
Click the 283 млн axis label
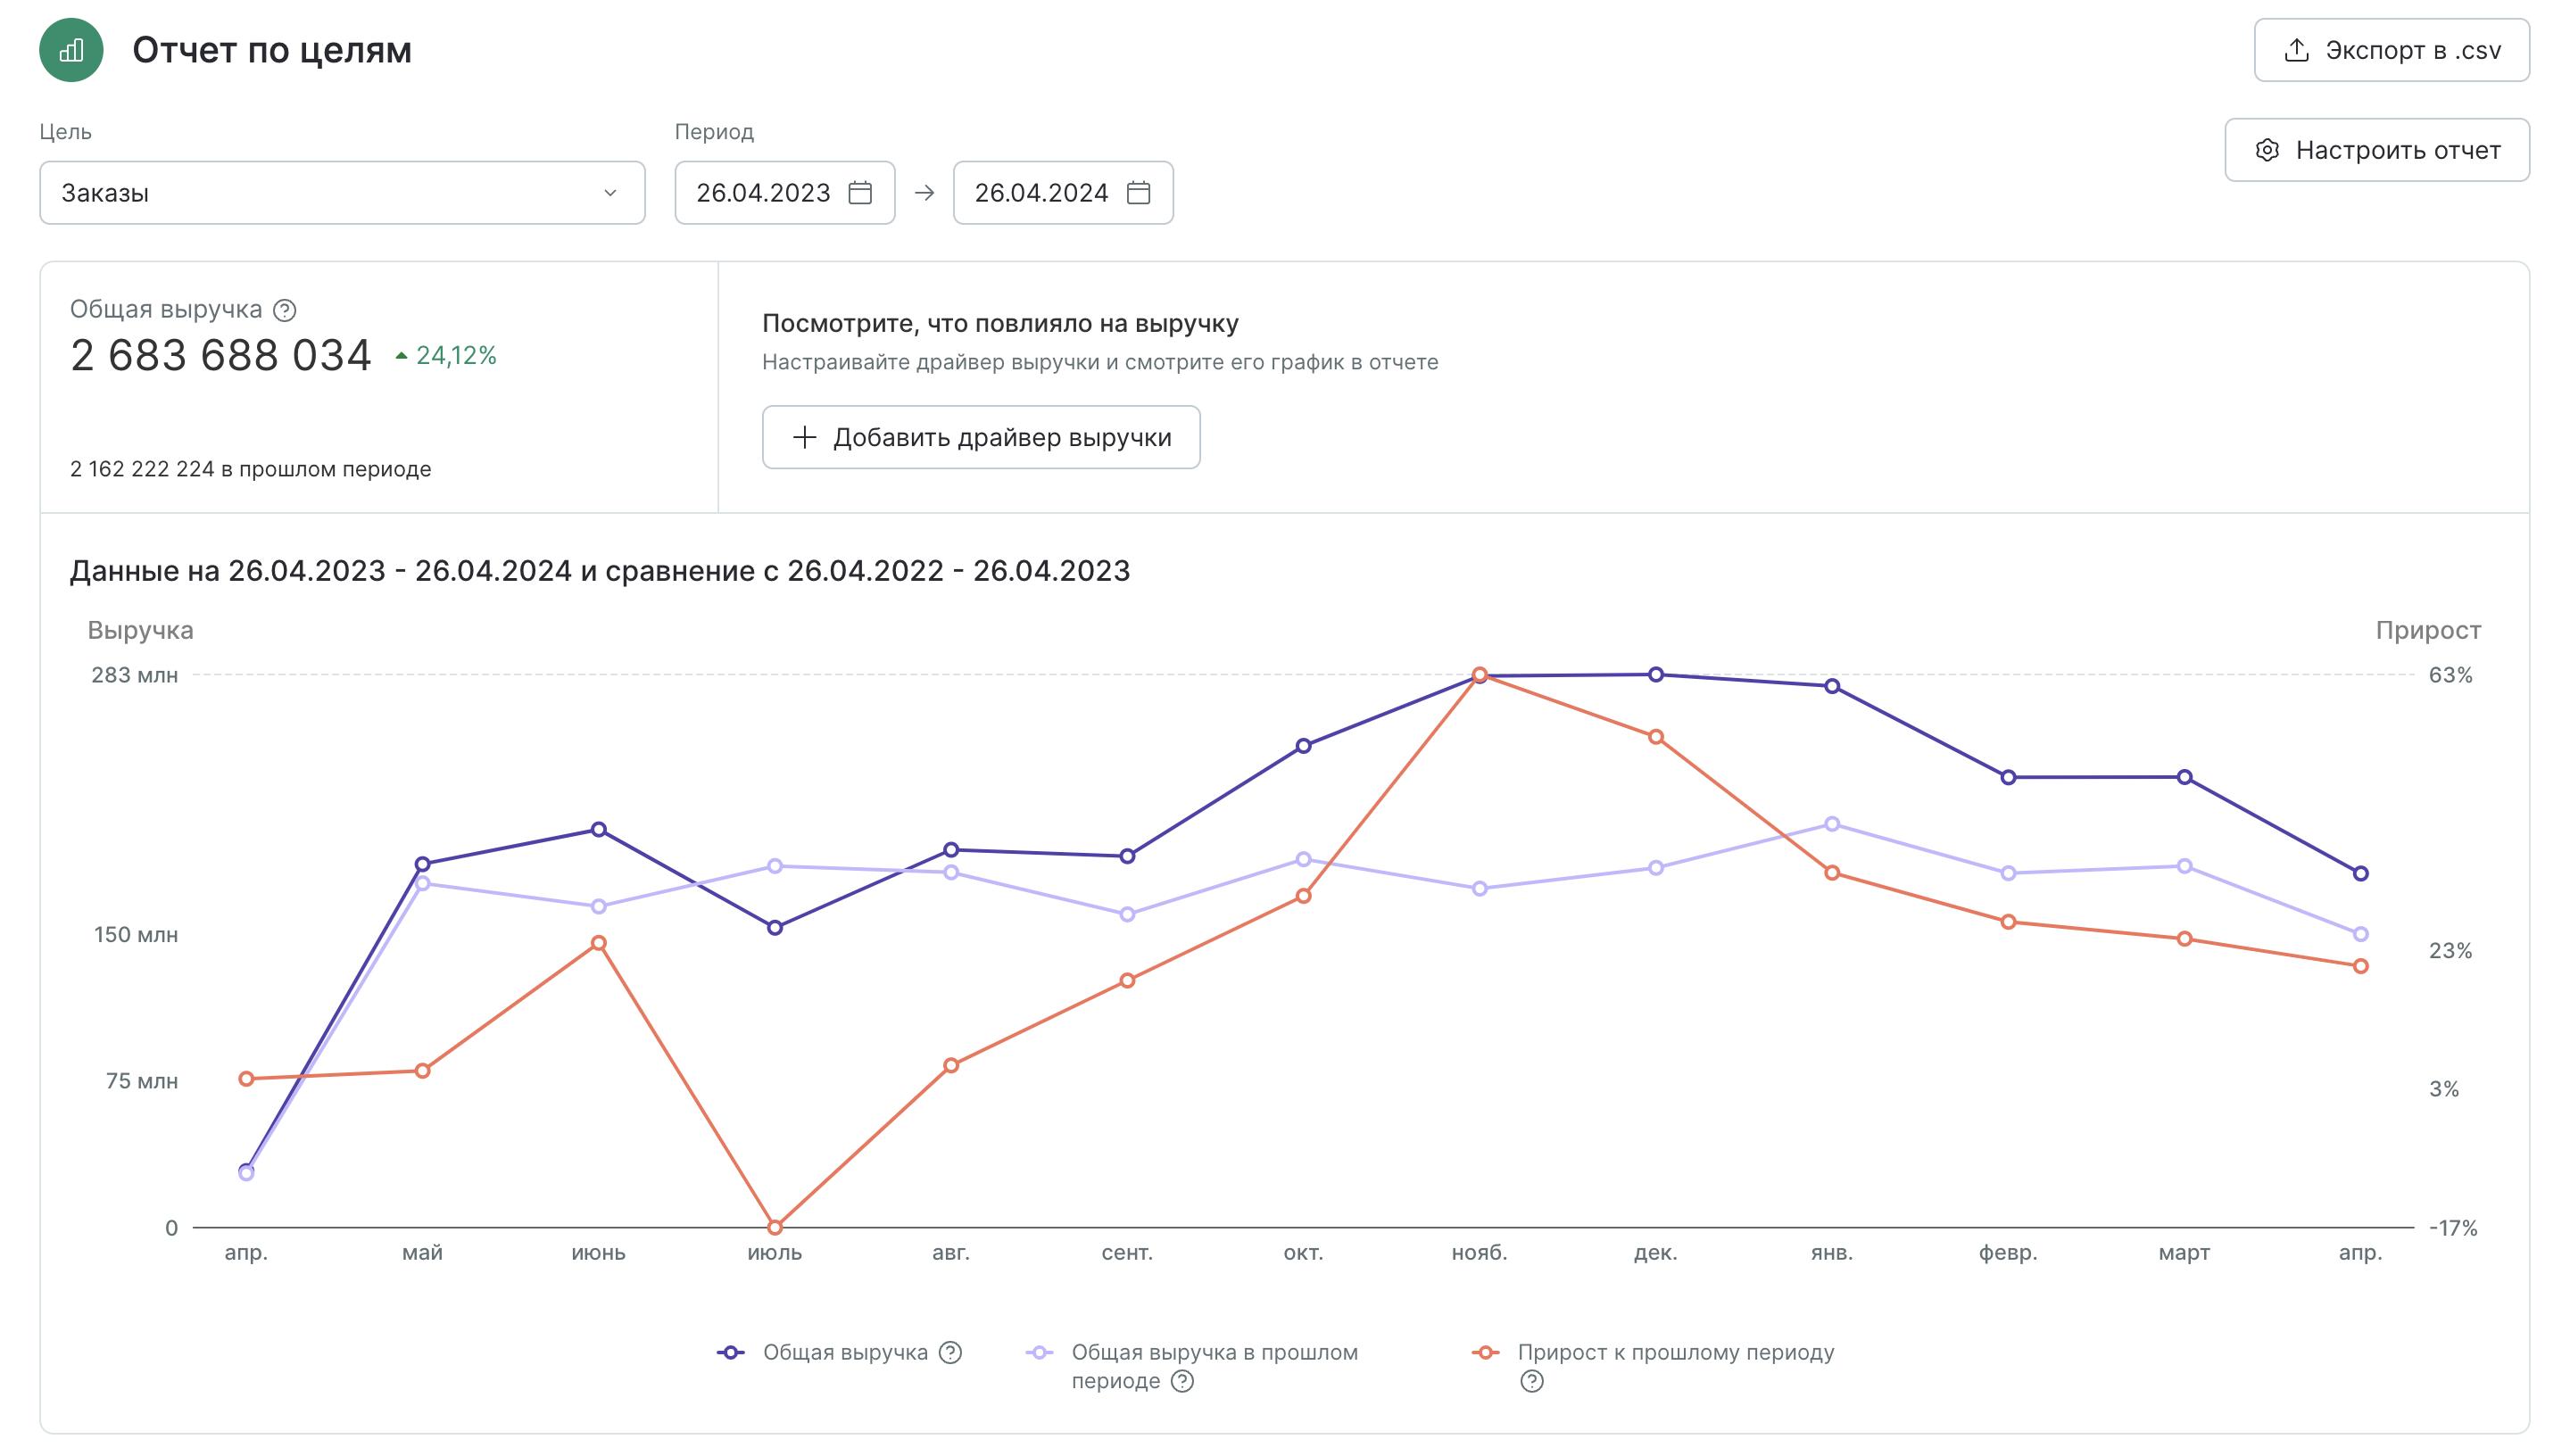(135, 675)
